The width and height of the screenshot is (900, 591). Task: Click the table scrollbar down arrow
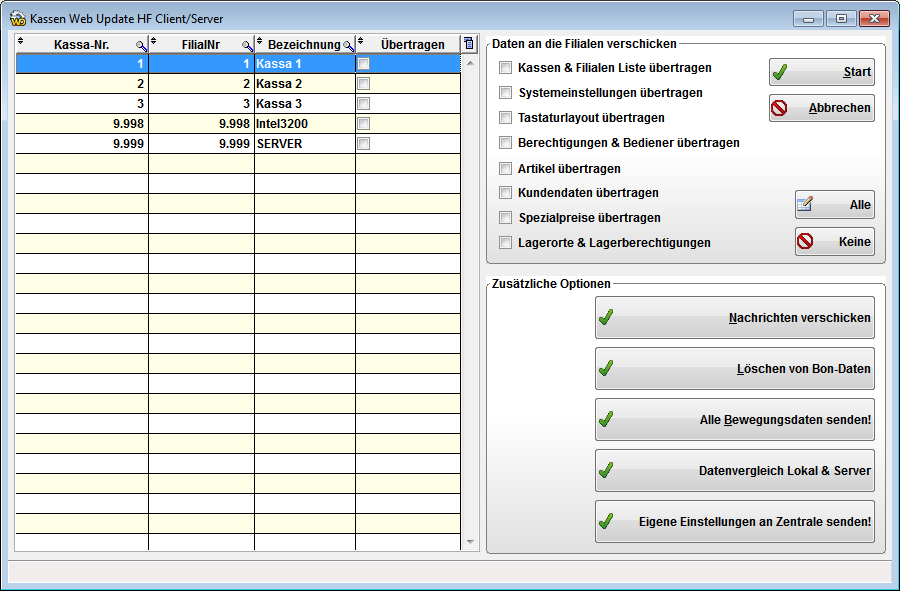470,542
